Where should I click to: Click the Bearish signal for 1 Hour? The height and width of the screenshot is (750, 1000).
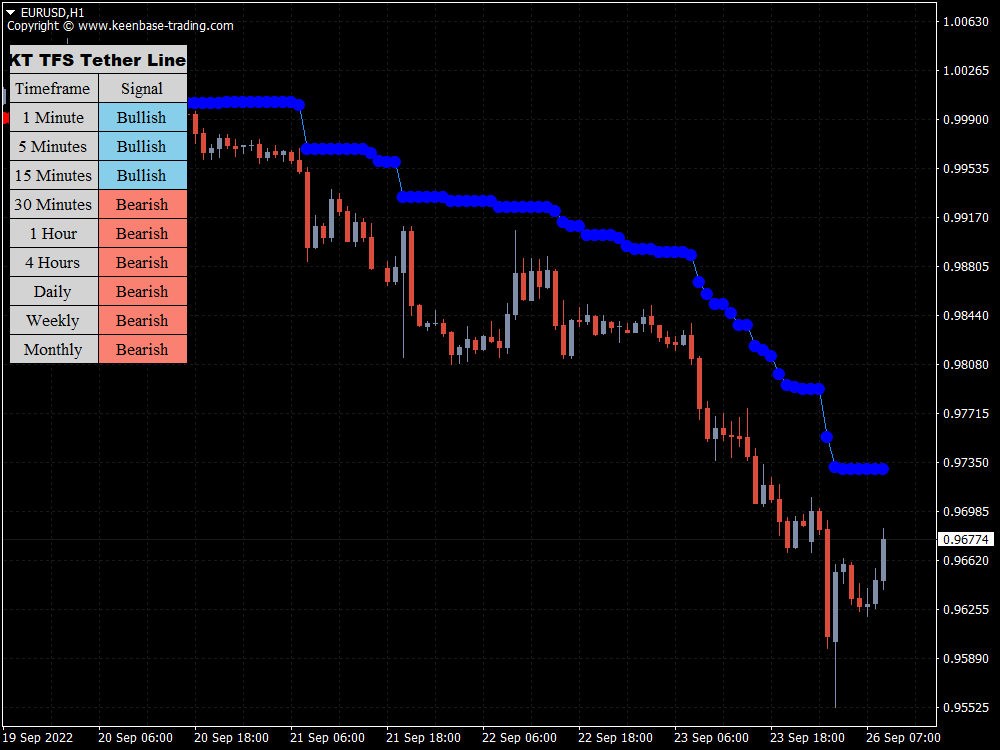[143, 234]
